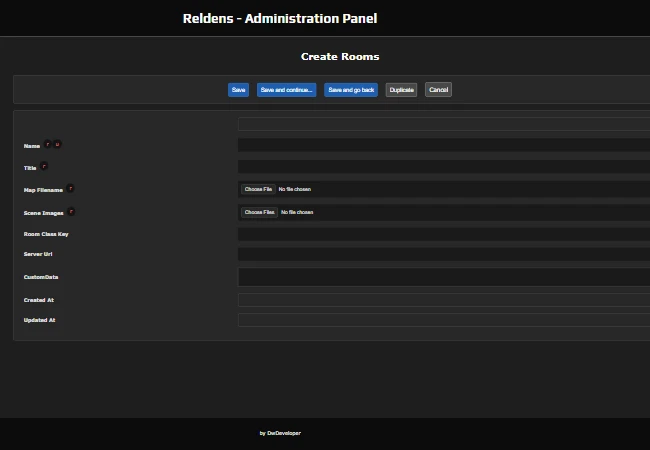
Task: Click the 'CustomData' label
Action: click(41, 277)
